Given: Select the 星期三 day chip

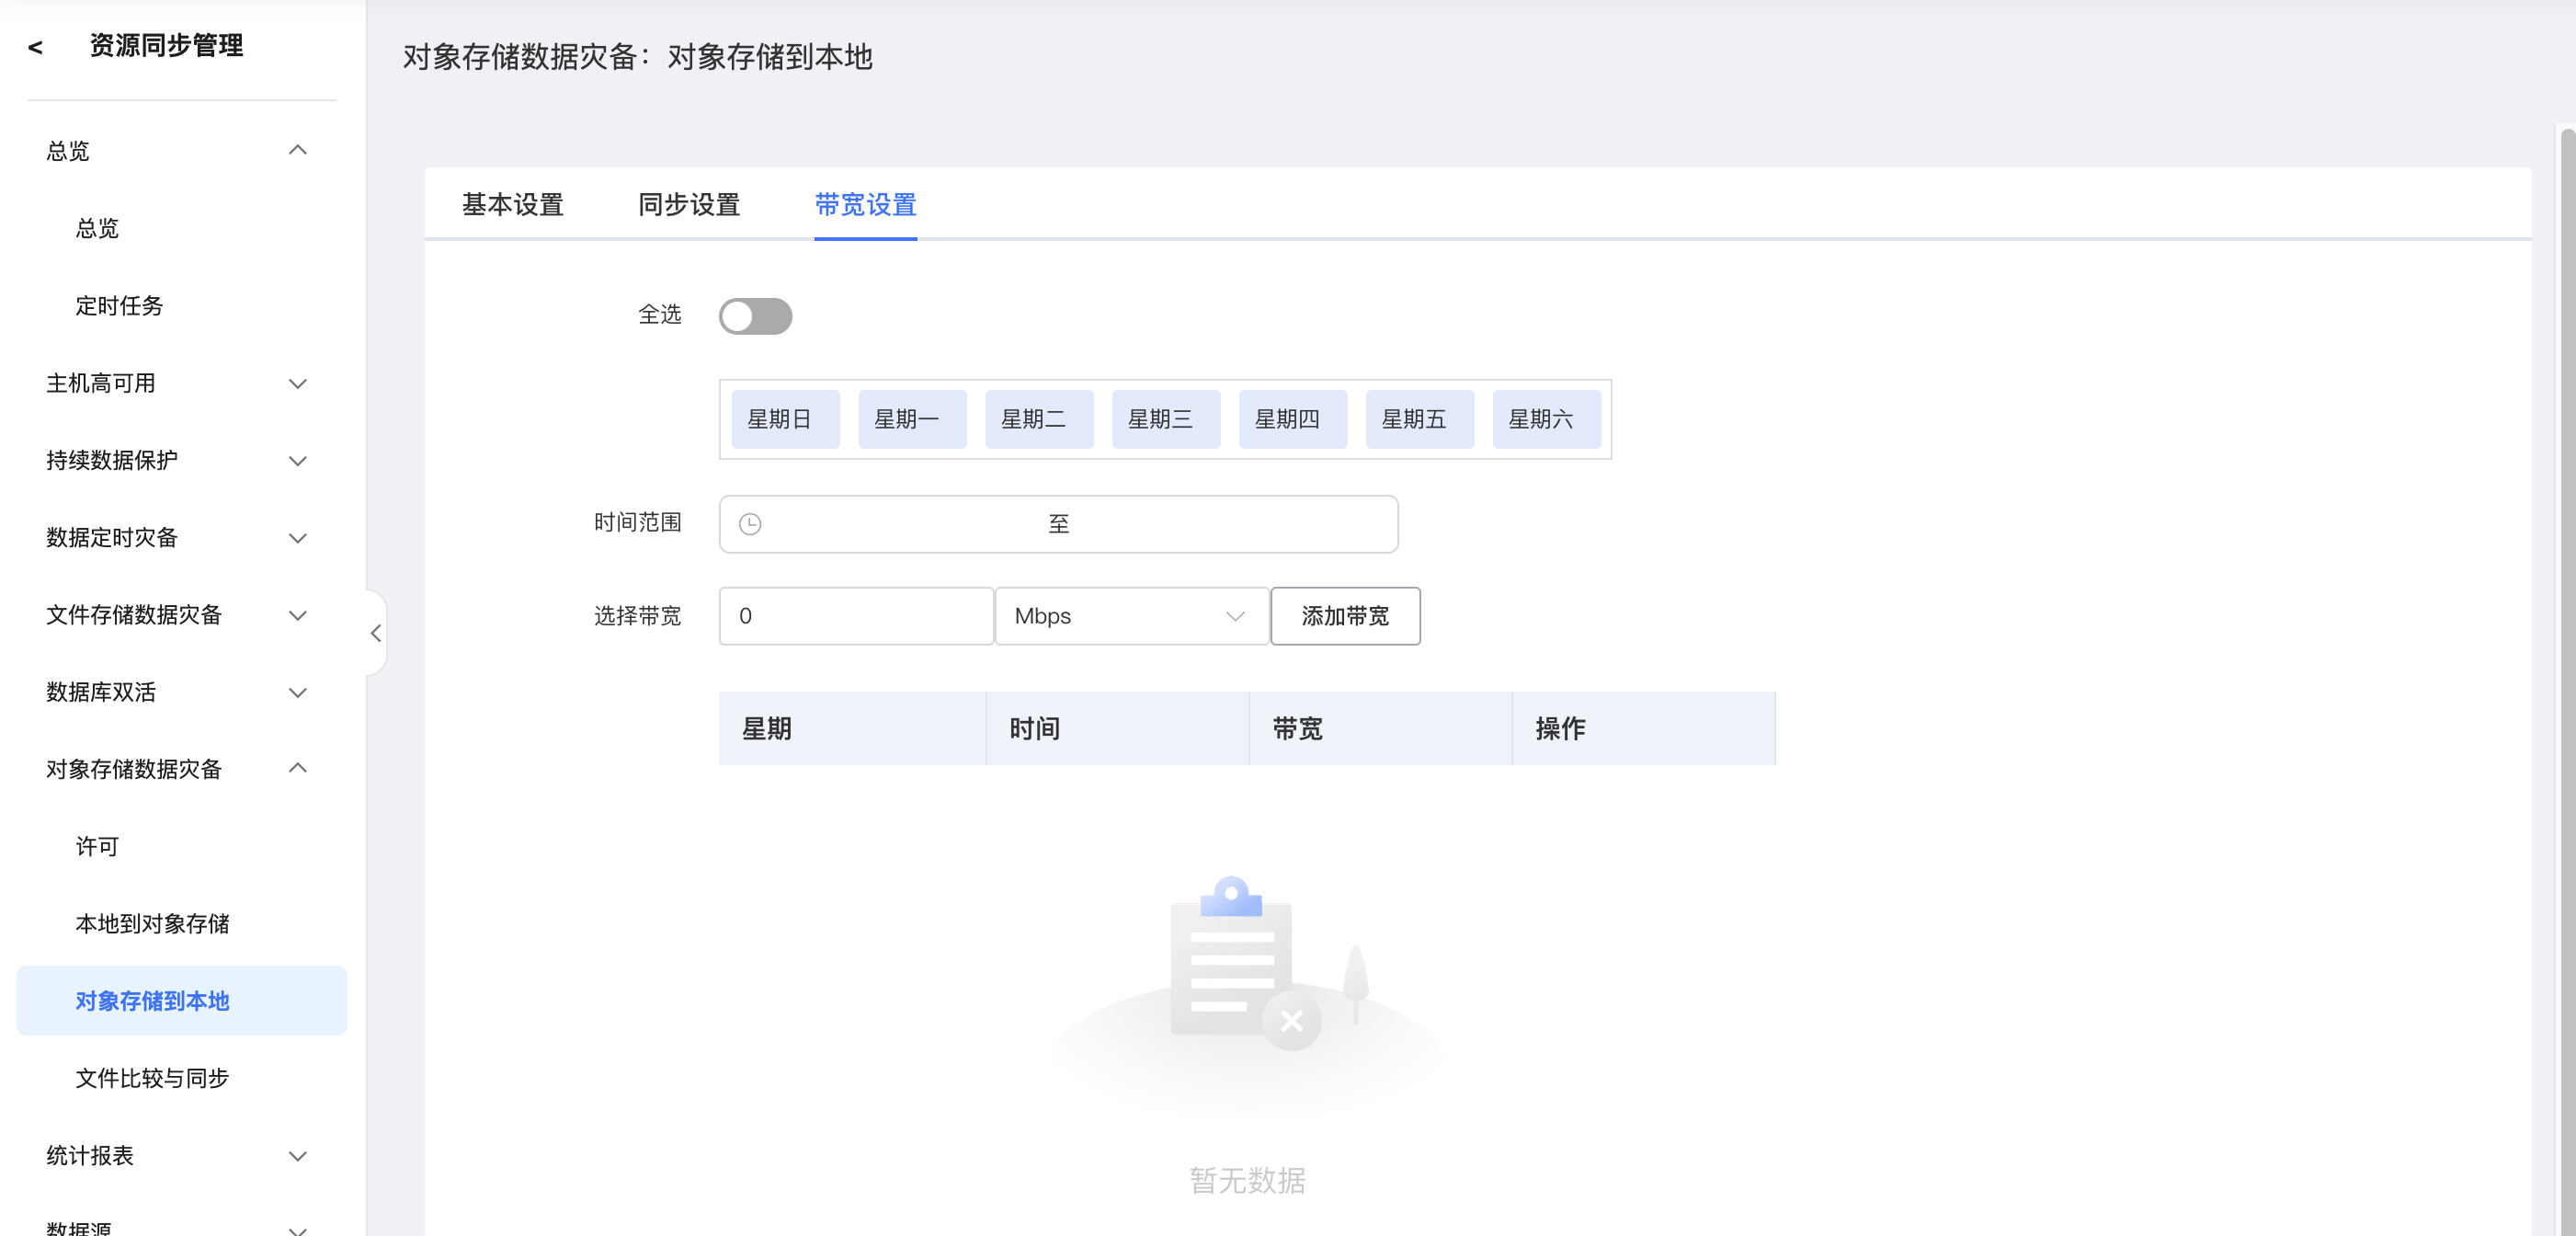Looking at the screenshot, I should [1165, 419].
